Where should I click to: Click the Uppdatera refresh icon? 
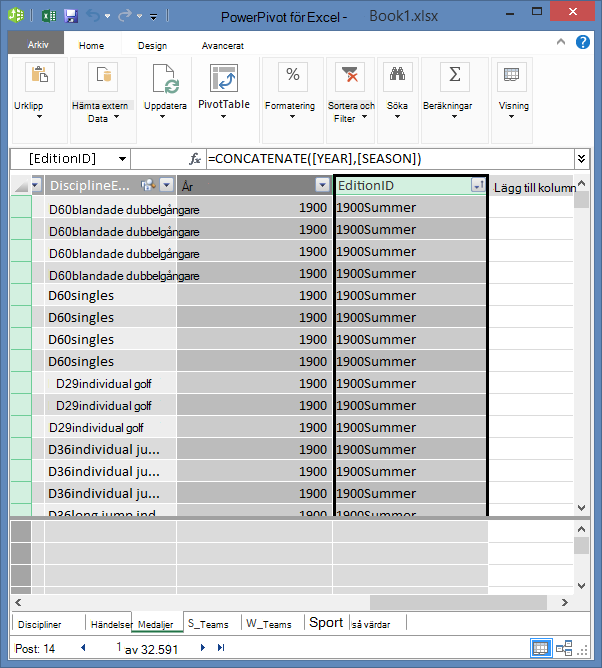pyautogui.click(x=165, y=78)
